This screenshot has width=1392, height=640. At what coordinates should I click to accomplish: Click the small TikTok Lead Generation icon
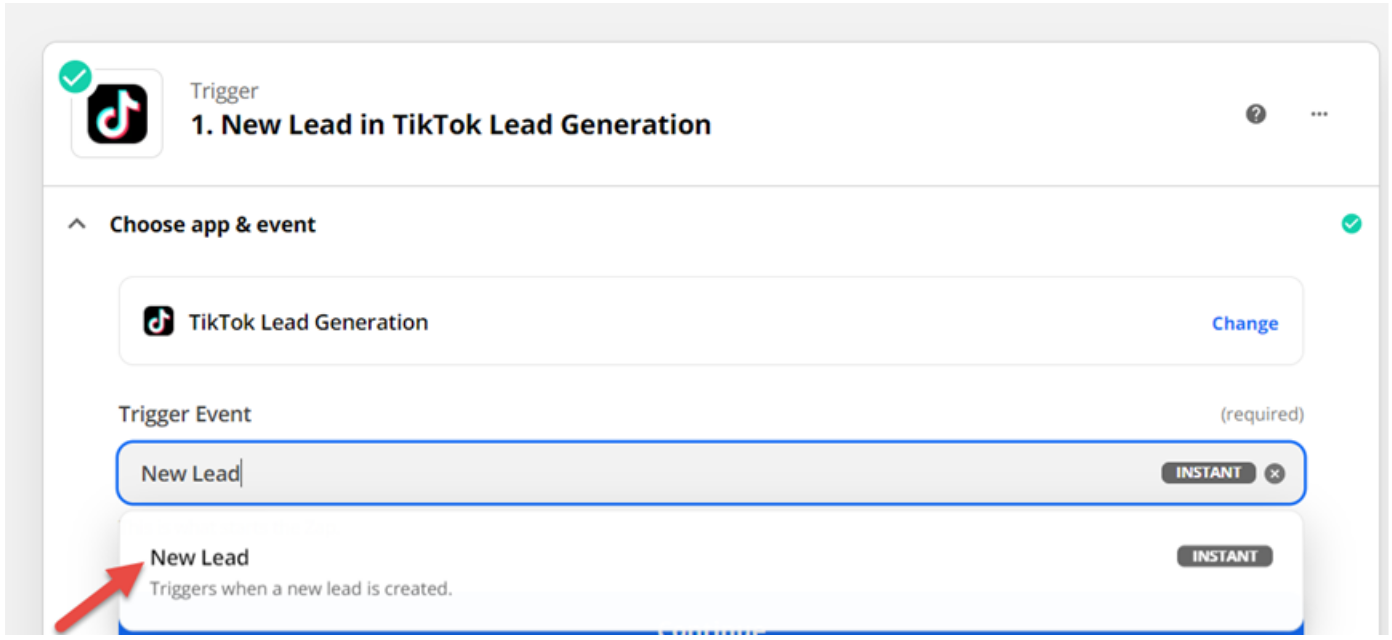coord(158,322)
